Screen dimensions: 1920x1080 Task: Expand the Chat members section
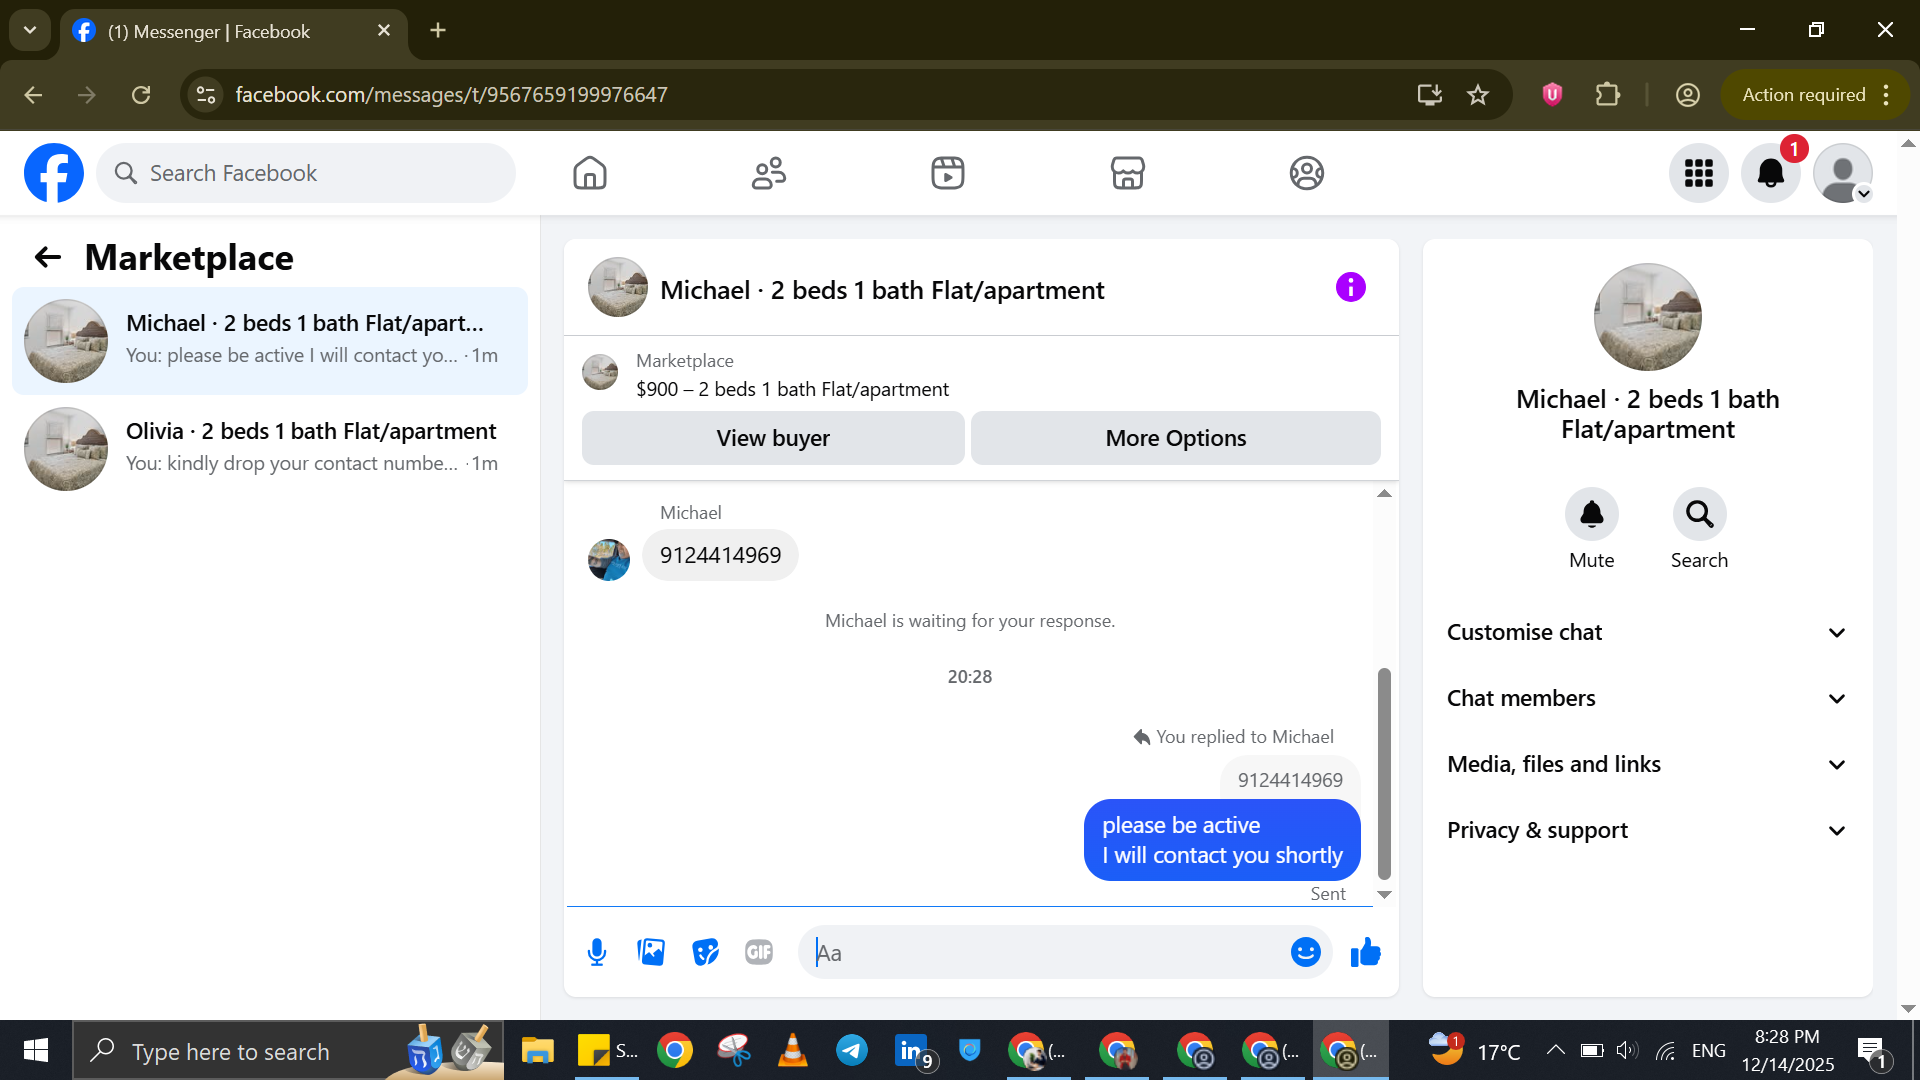pos(1647,698)
